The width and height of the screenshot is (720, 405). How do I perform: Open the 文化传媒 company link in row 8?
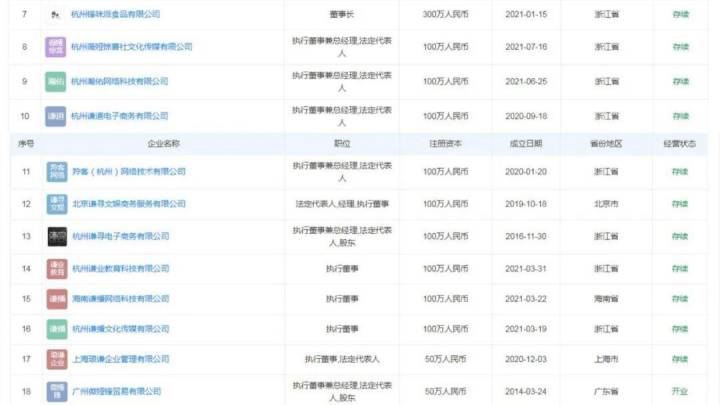pos(131,46)
